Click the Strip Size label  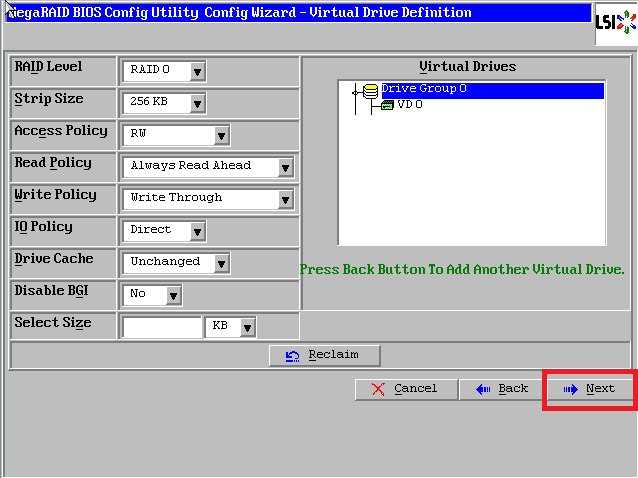49,99
